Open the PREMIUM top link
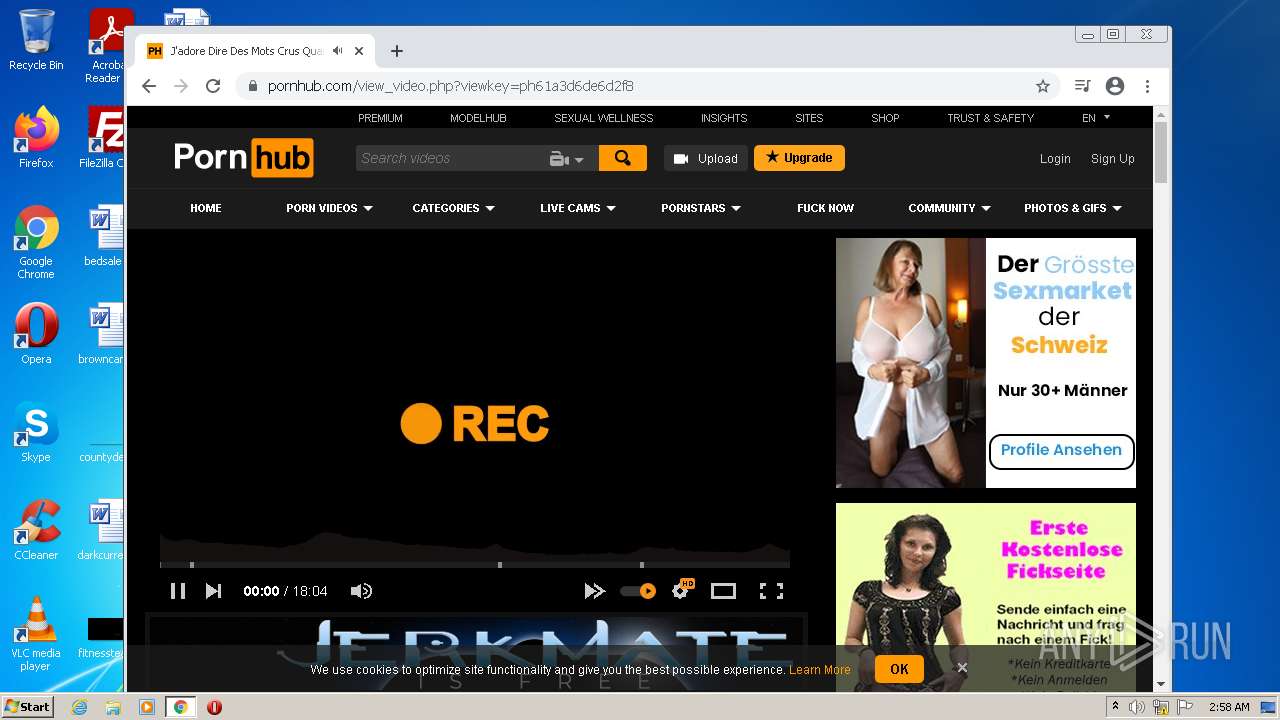Screen dimensions: 1280x720 [380, 118]
